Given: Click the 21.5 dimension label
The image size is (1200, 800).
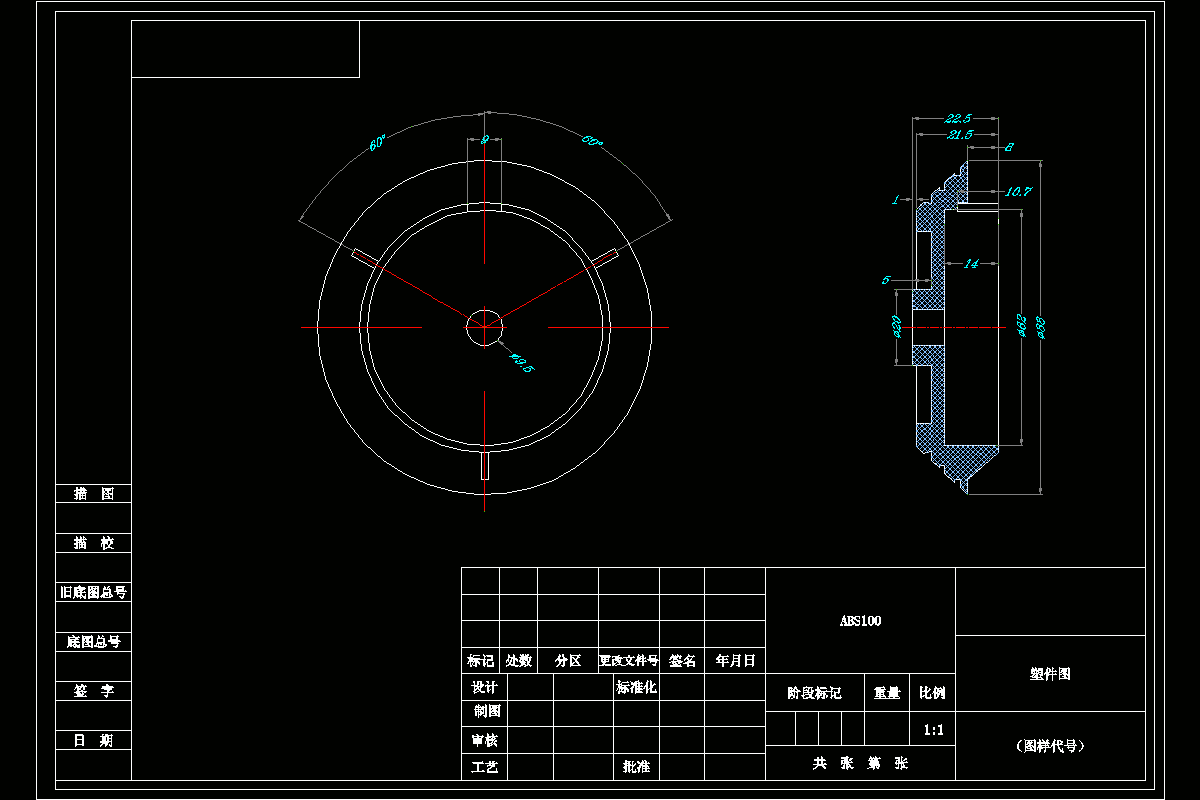Looking at the screenshot, I should click(959, 134).
